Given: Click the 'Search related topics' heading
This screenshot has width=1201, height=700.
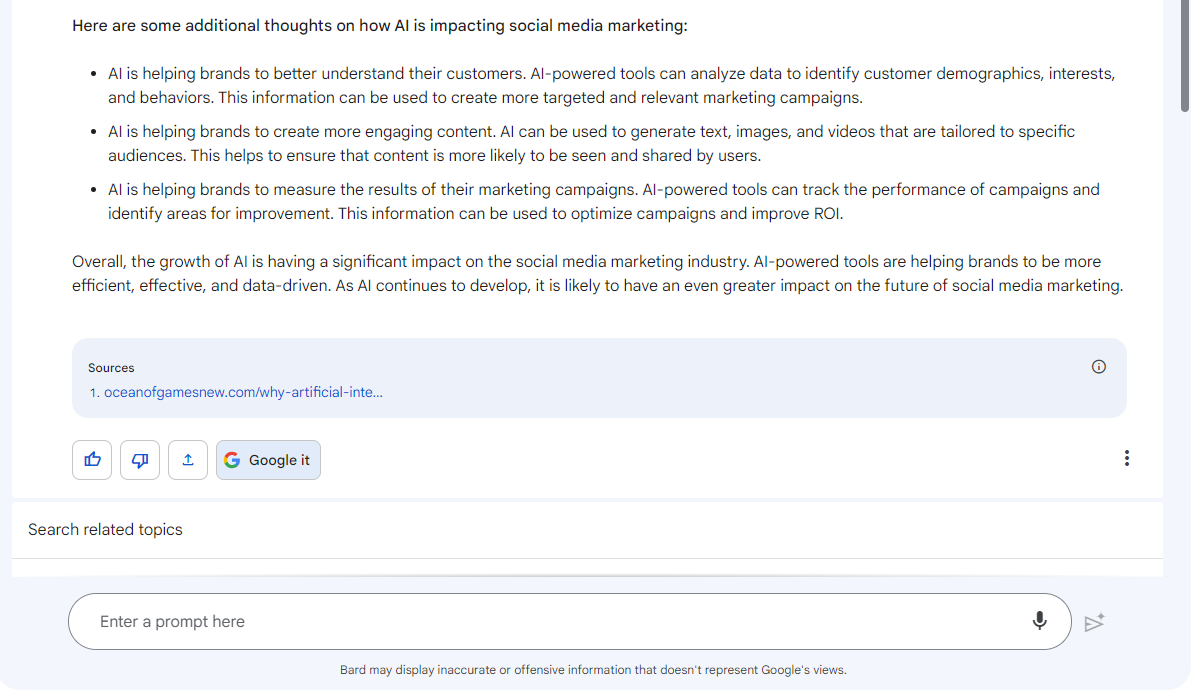Looking at the screenshot, I should coord(105,529).
